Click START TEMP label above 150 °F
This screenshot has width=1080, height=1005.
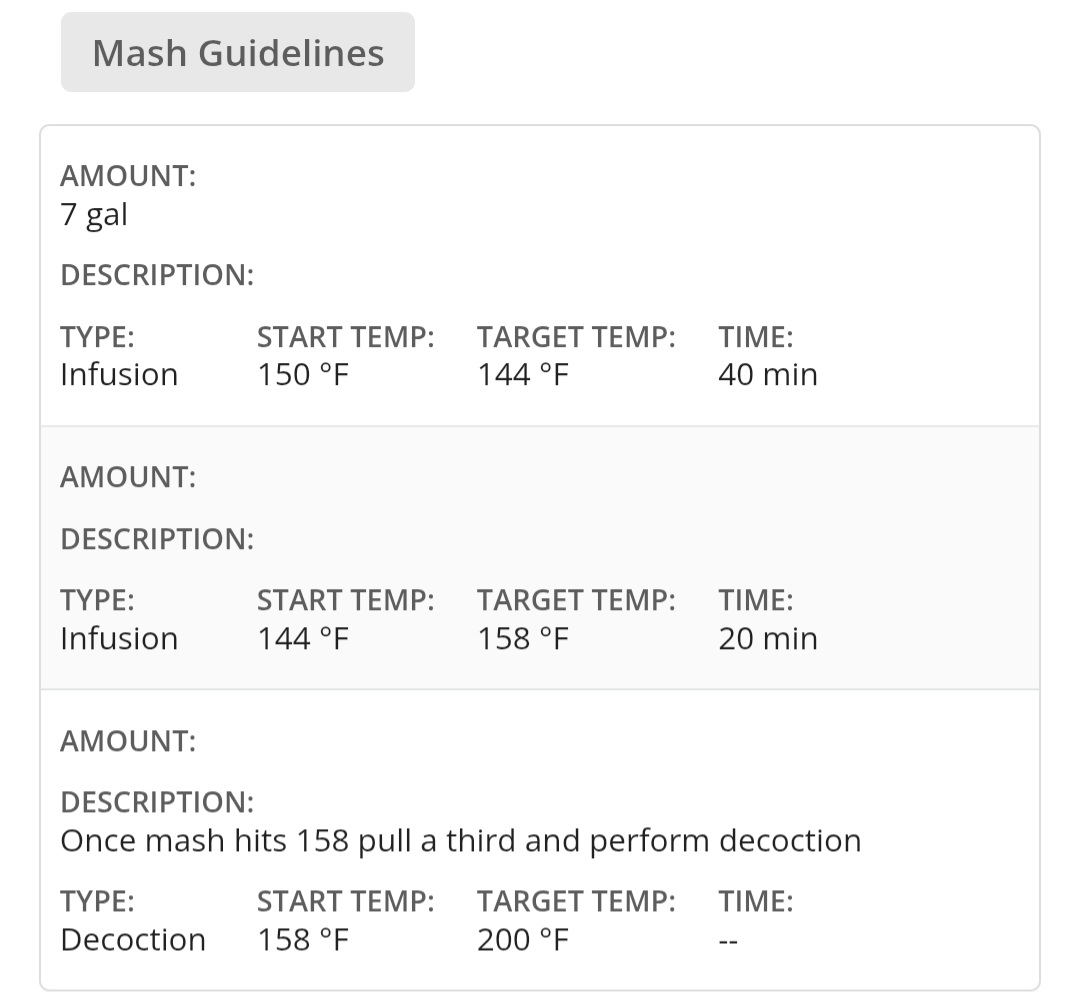(345, 337)
